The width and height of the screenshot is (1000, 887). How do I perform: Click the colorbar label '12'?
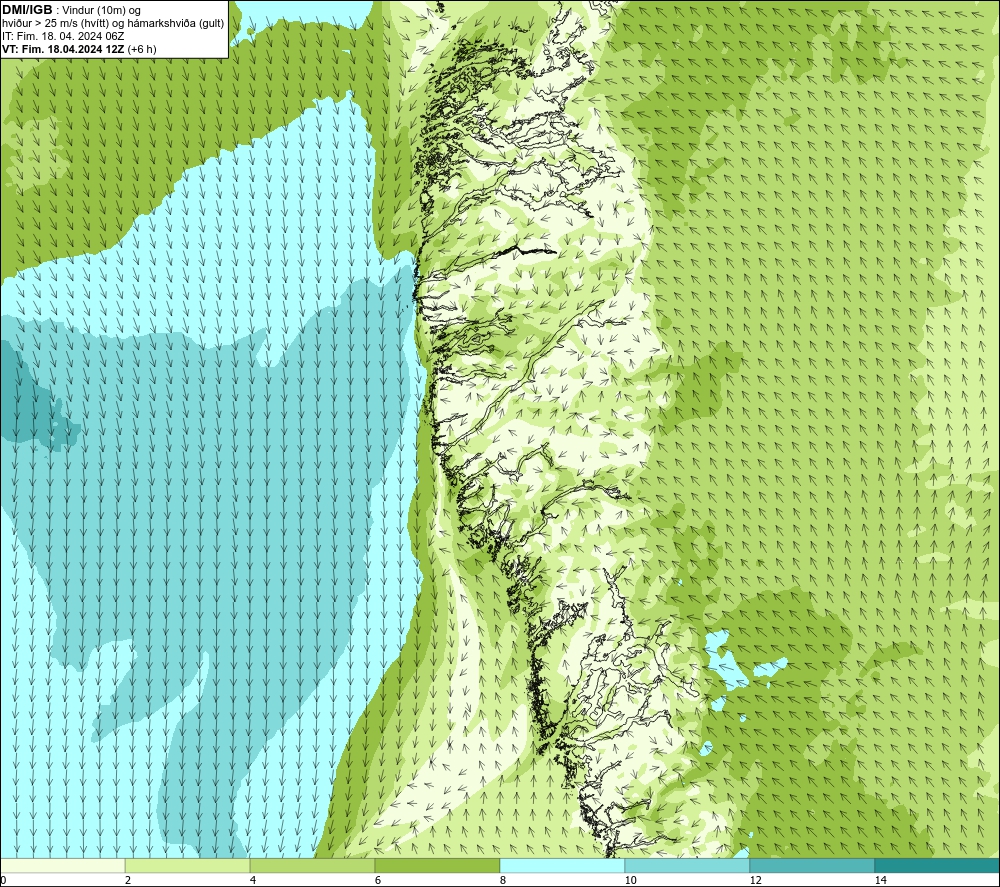click(x=755, y=880)
